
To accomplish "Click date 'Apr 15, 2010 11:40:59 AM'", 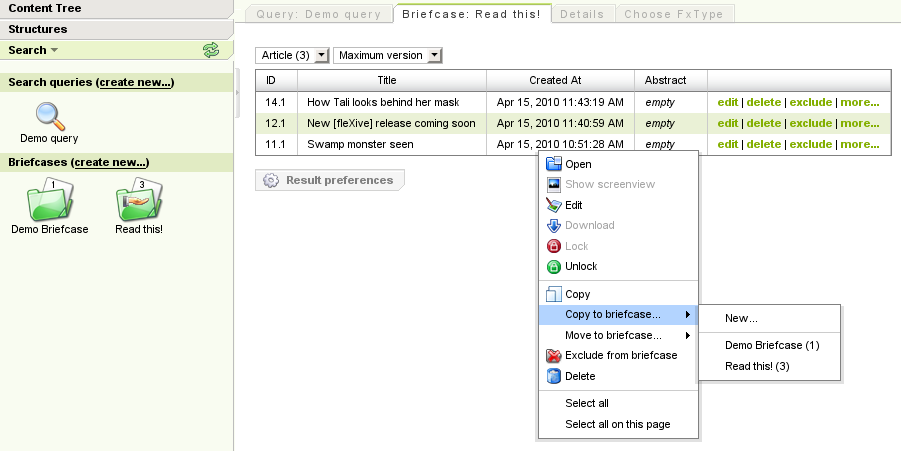I will click(x=560, y=123).
